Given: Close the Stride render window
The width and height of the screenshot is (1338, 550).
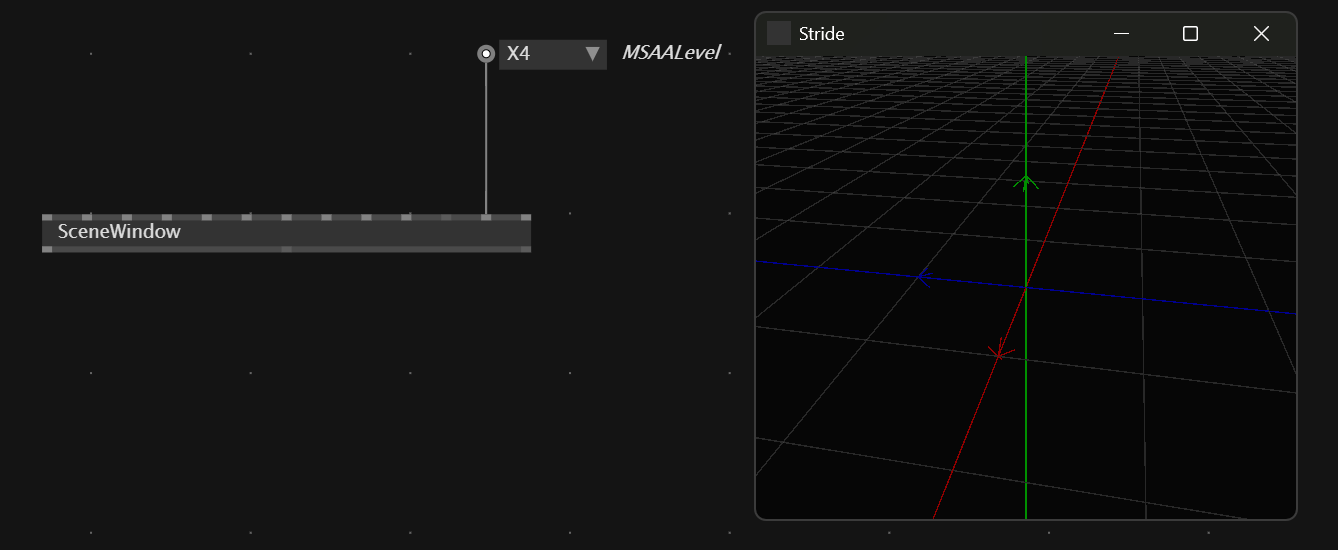Looking at the screenshot, I should pyautogui.click(x=1261, y=34).
